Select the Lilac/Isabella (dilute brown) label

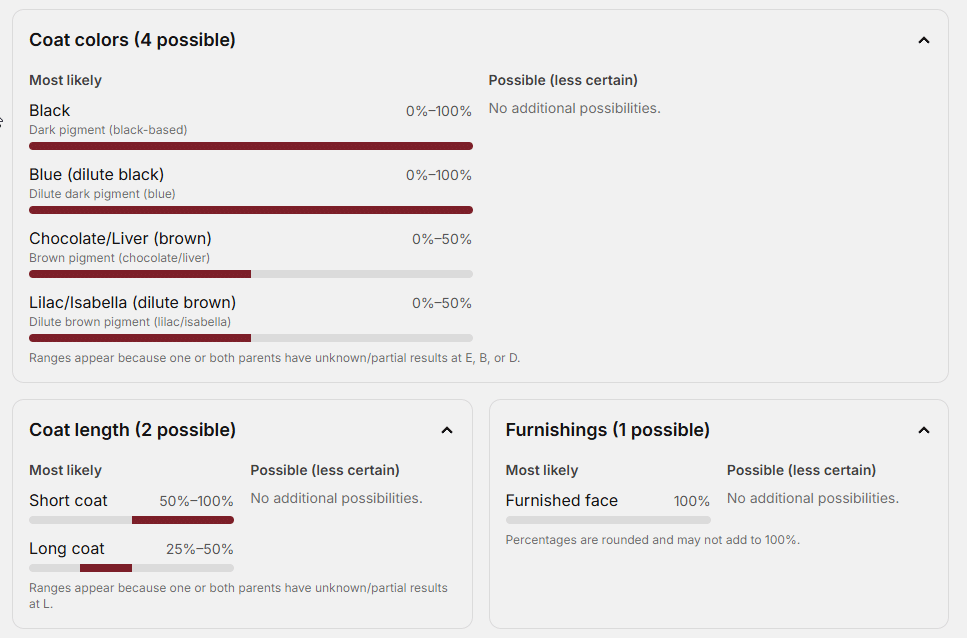pyautogui.click(x=132, y=303)
